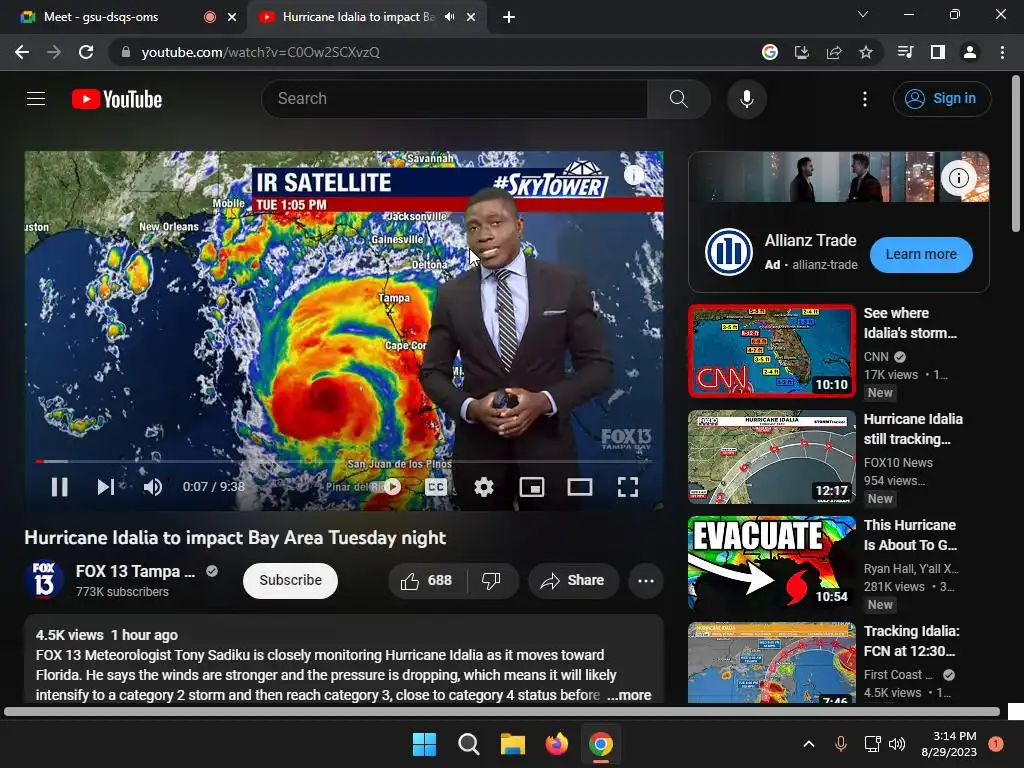
Task: Bookmark this page star
Action: (866, 52)
